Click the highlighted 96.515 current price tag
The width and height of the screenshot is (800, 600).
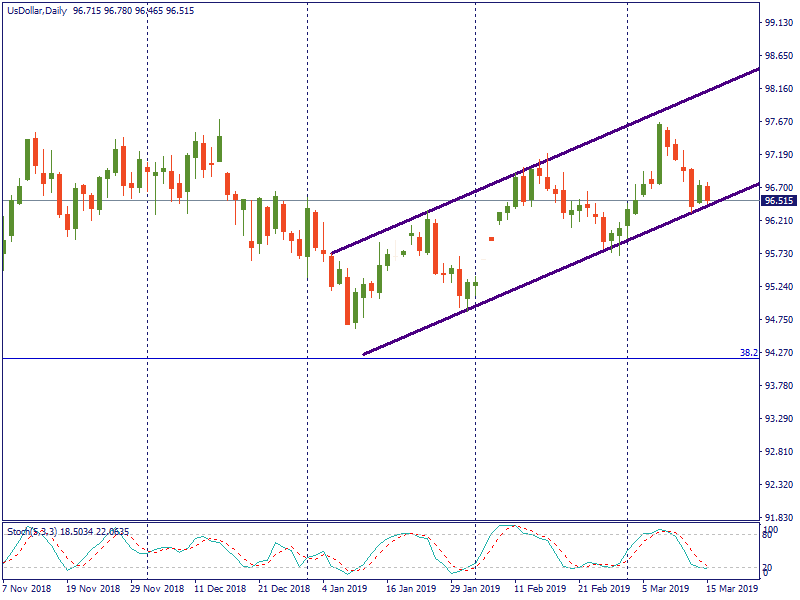(x=779, y=200)
